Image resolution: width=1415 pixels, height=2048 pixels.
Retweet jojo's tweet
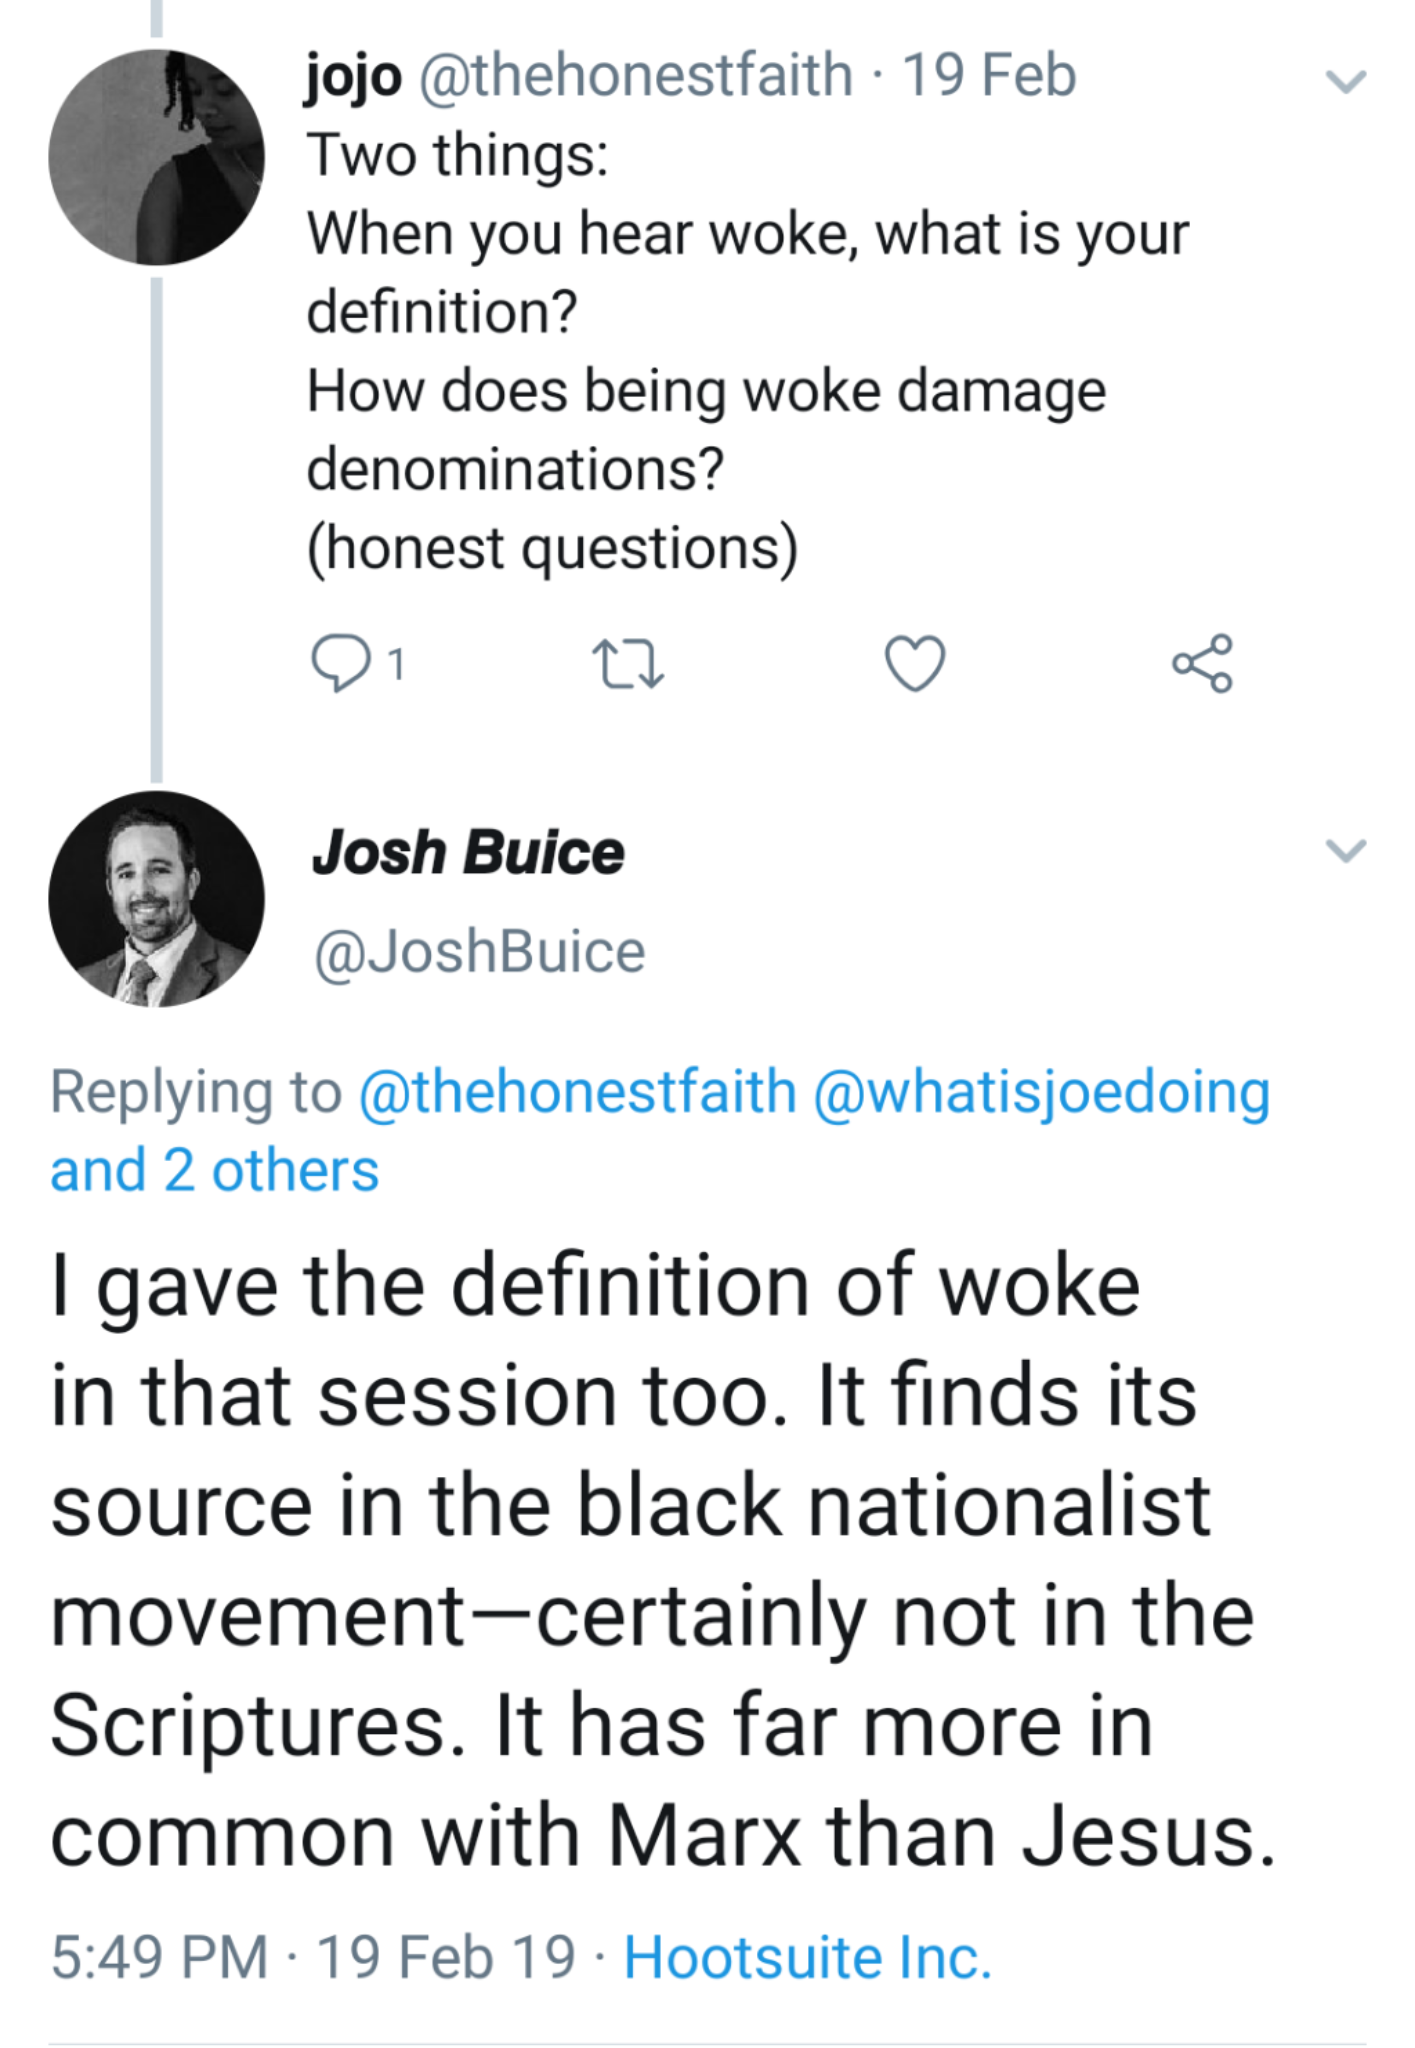627,664
